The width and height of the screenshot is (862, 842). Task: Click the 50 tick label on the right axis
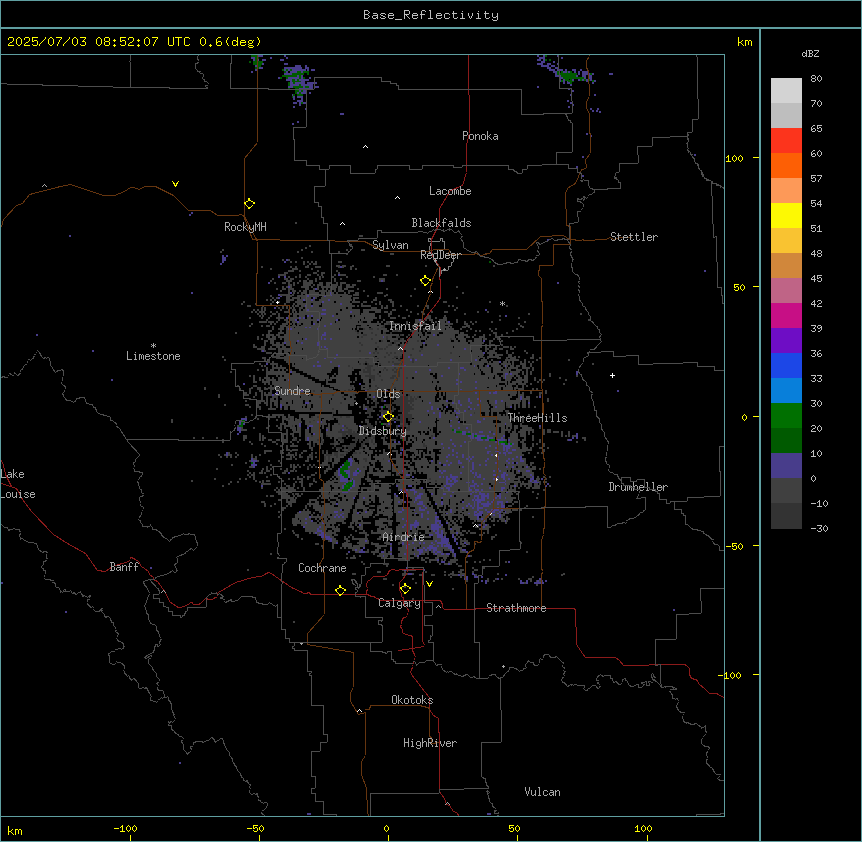click(739, 287)
